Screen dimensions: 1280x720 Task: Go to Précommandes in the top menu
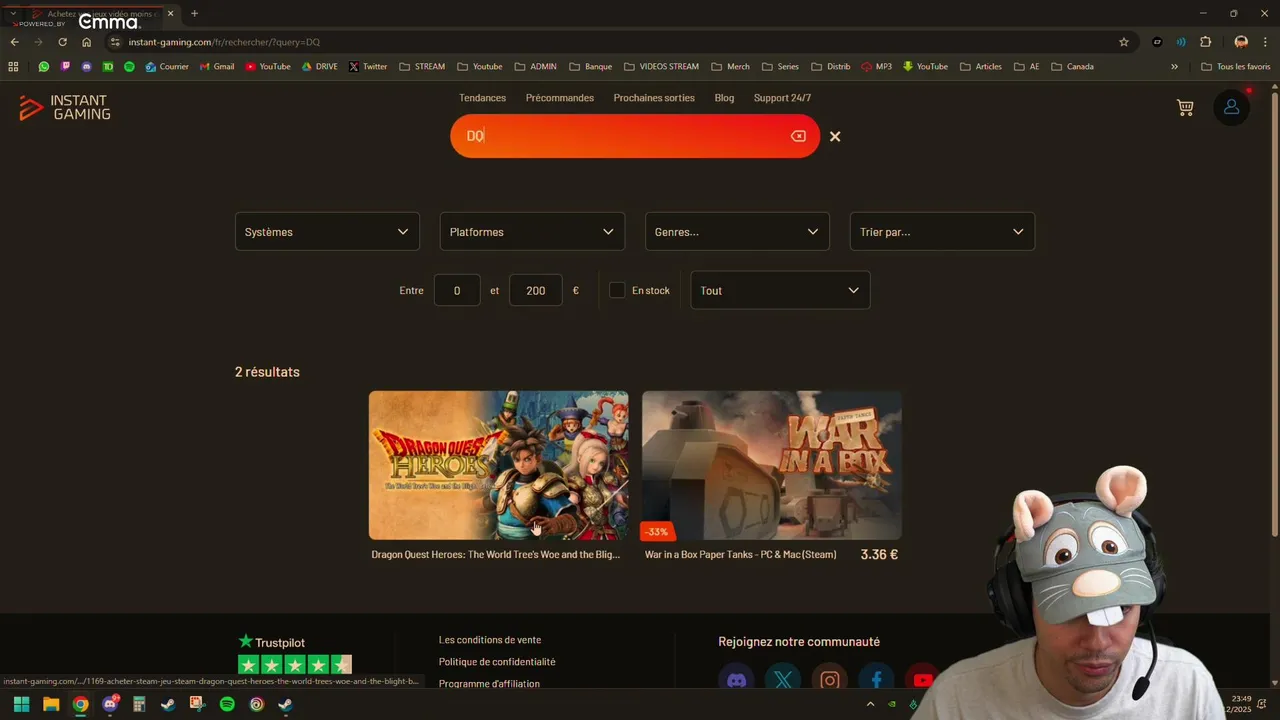coord(560,98)
